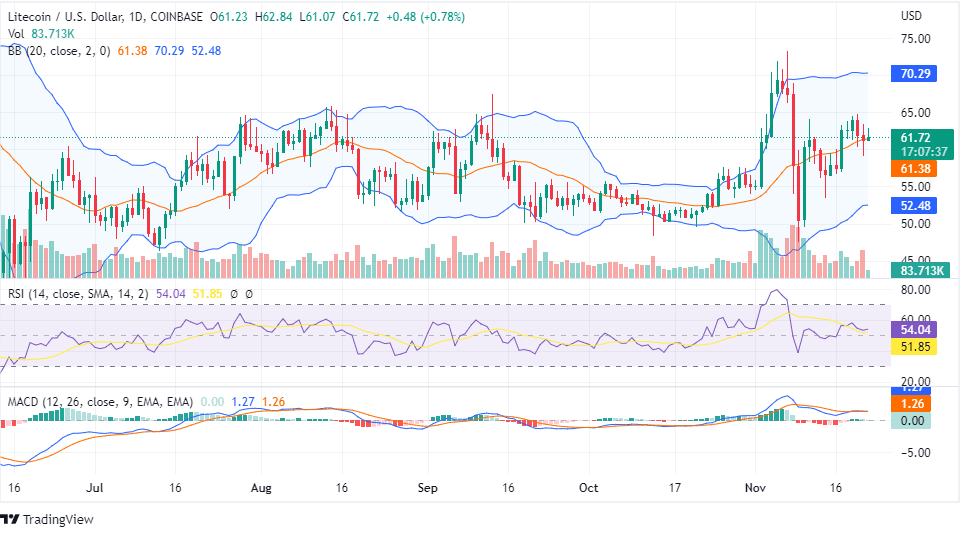Click the blue 52.48 lower band price label
The image size is (969, 537).
914,206
